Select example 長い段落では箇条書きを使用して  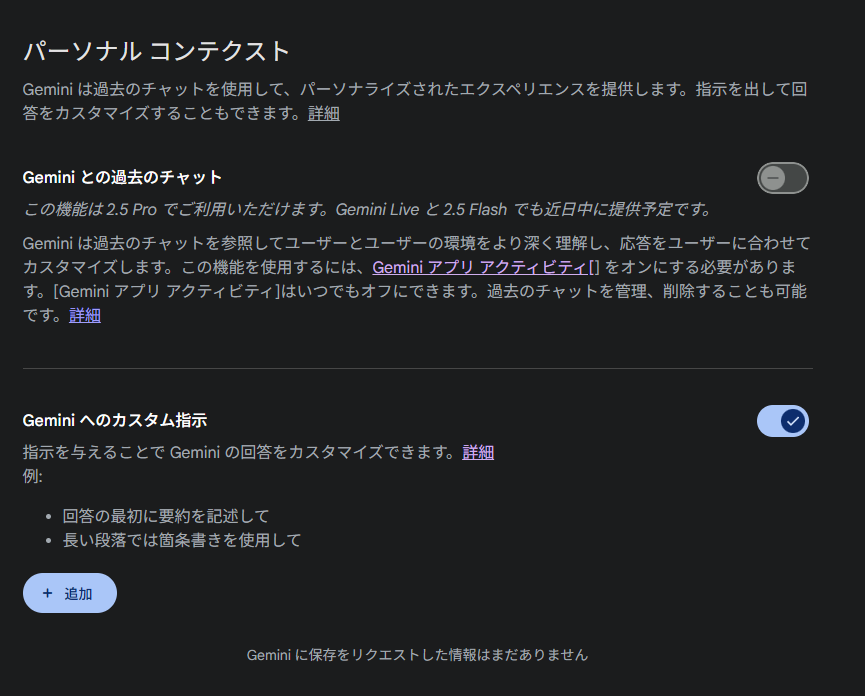click(181, 540)
